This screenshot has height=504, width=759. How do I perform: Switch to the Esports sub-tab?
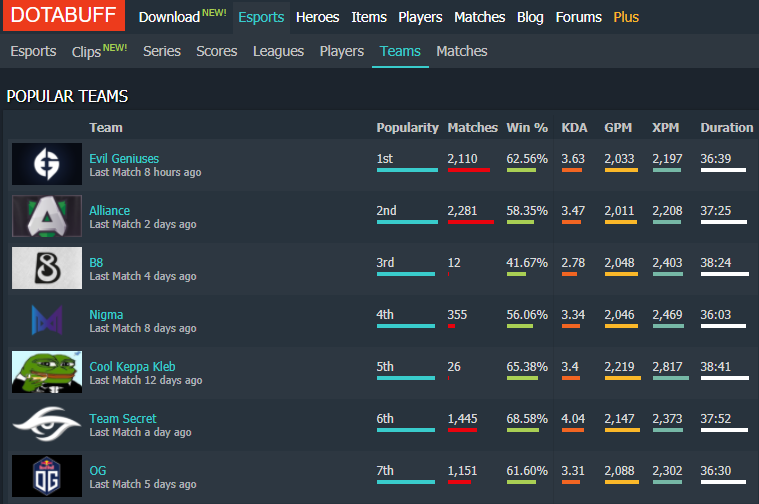pos(33,51)
